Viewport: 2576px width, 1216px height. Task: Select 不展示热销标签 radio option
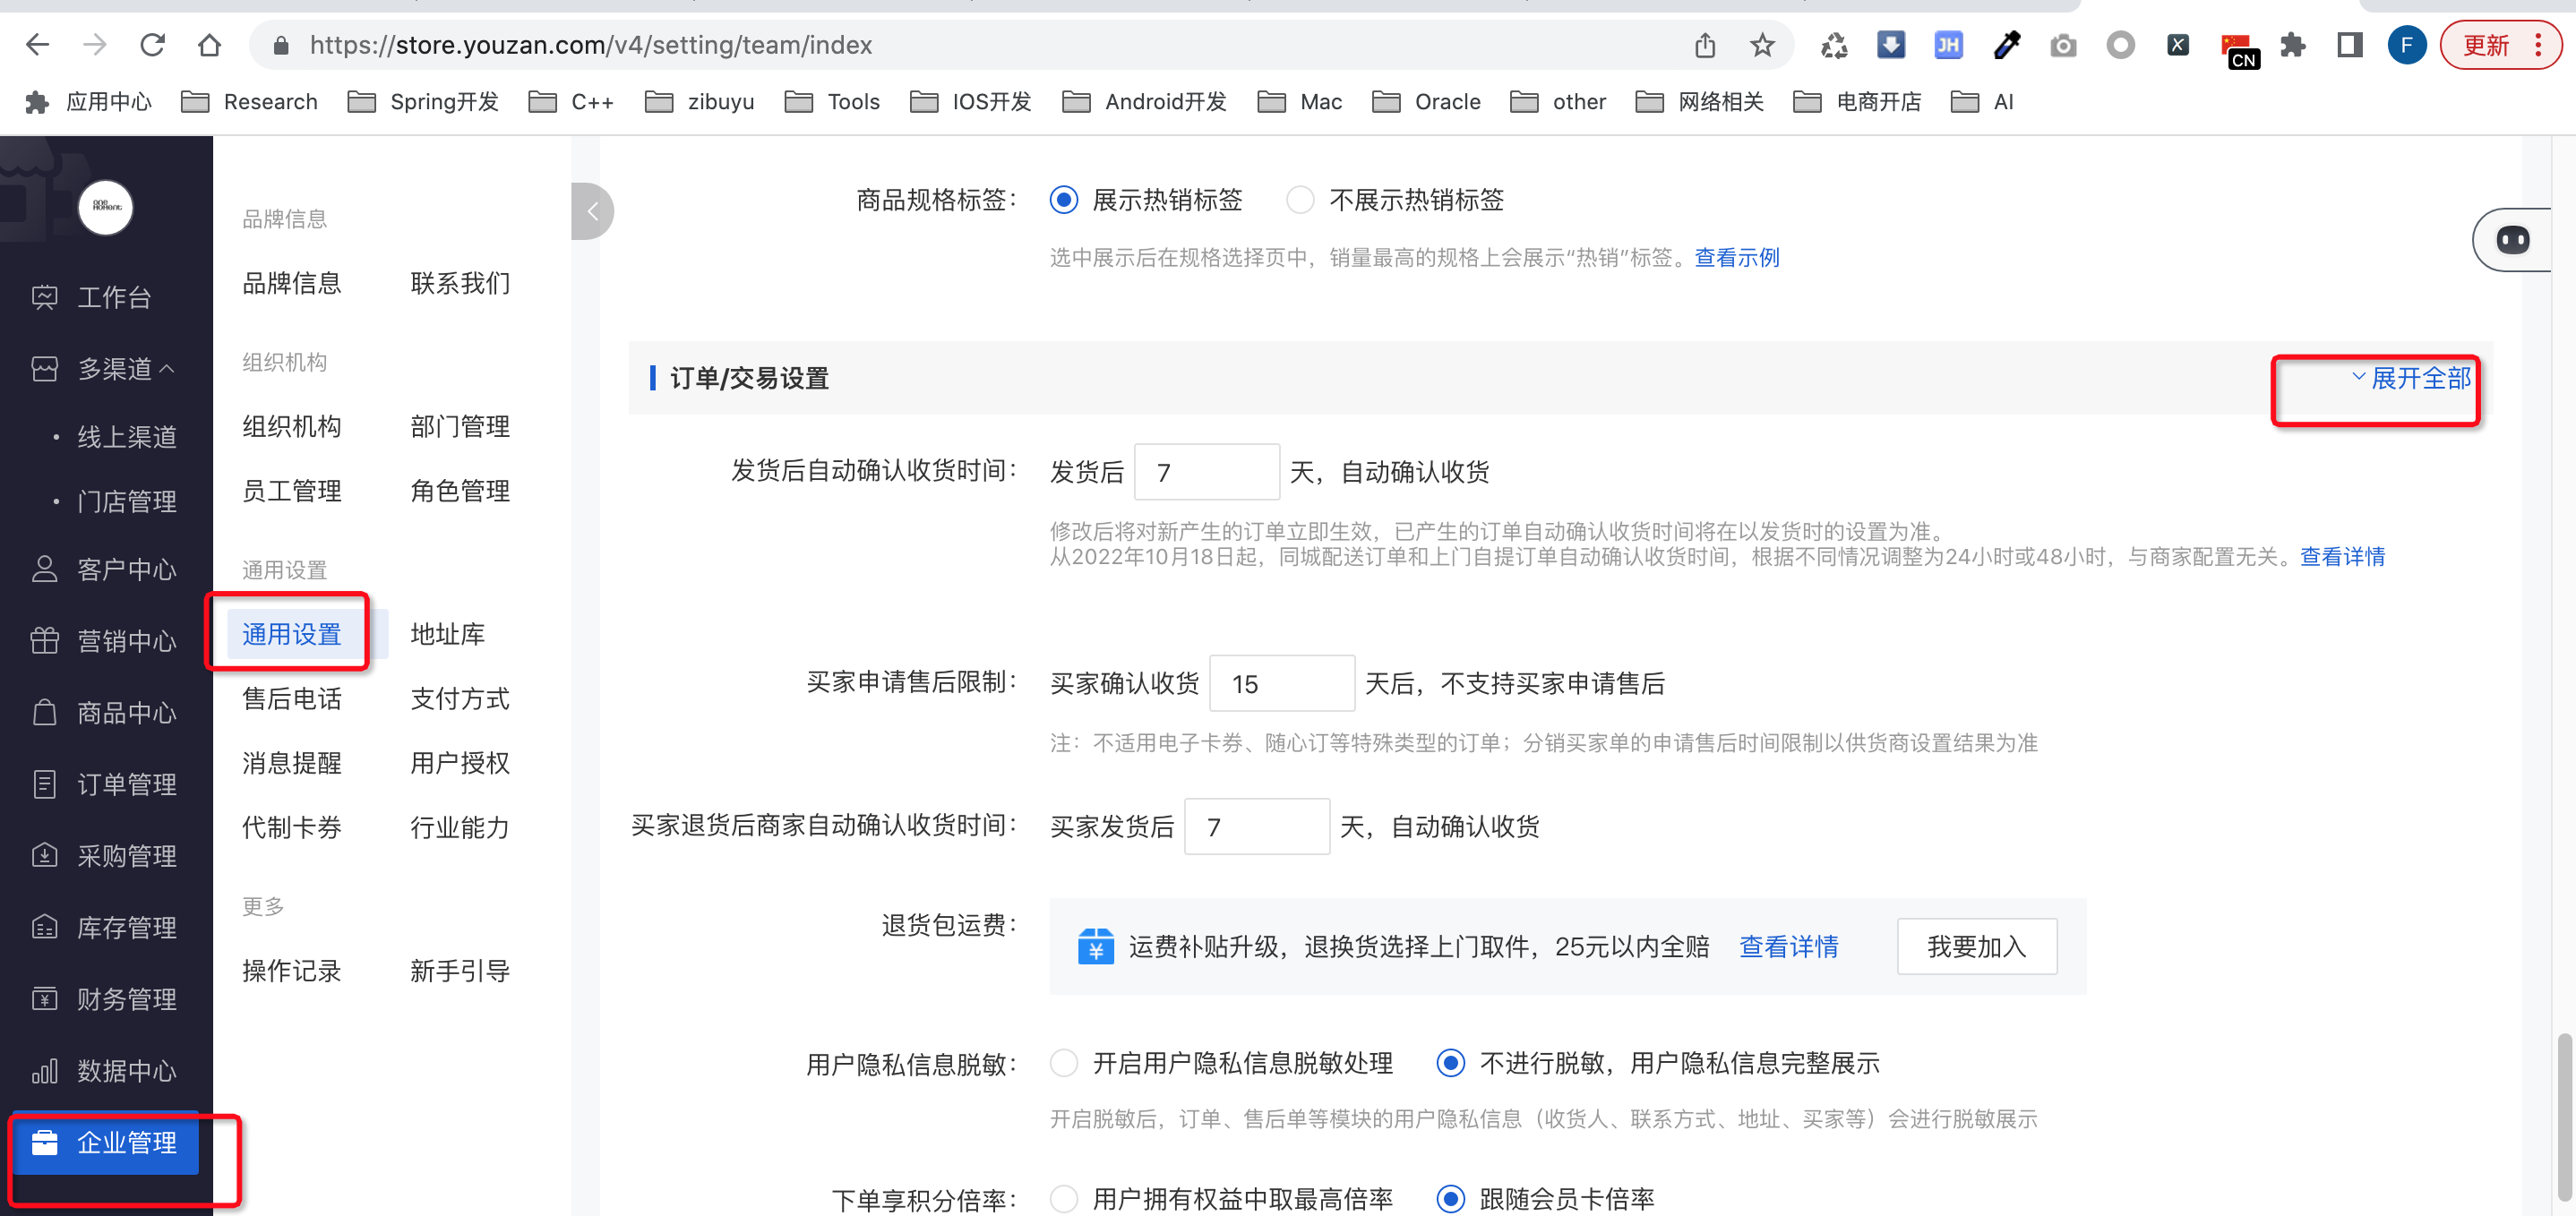[1299, 200]
